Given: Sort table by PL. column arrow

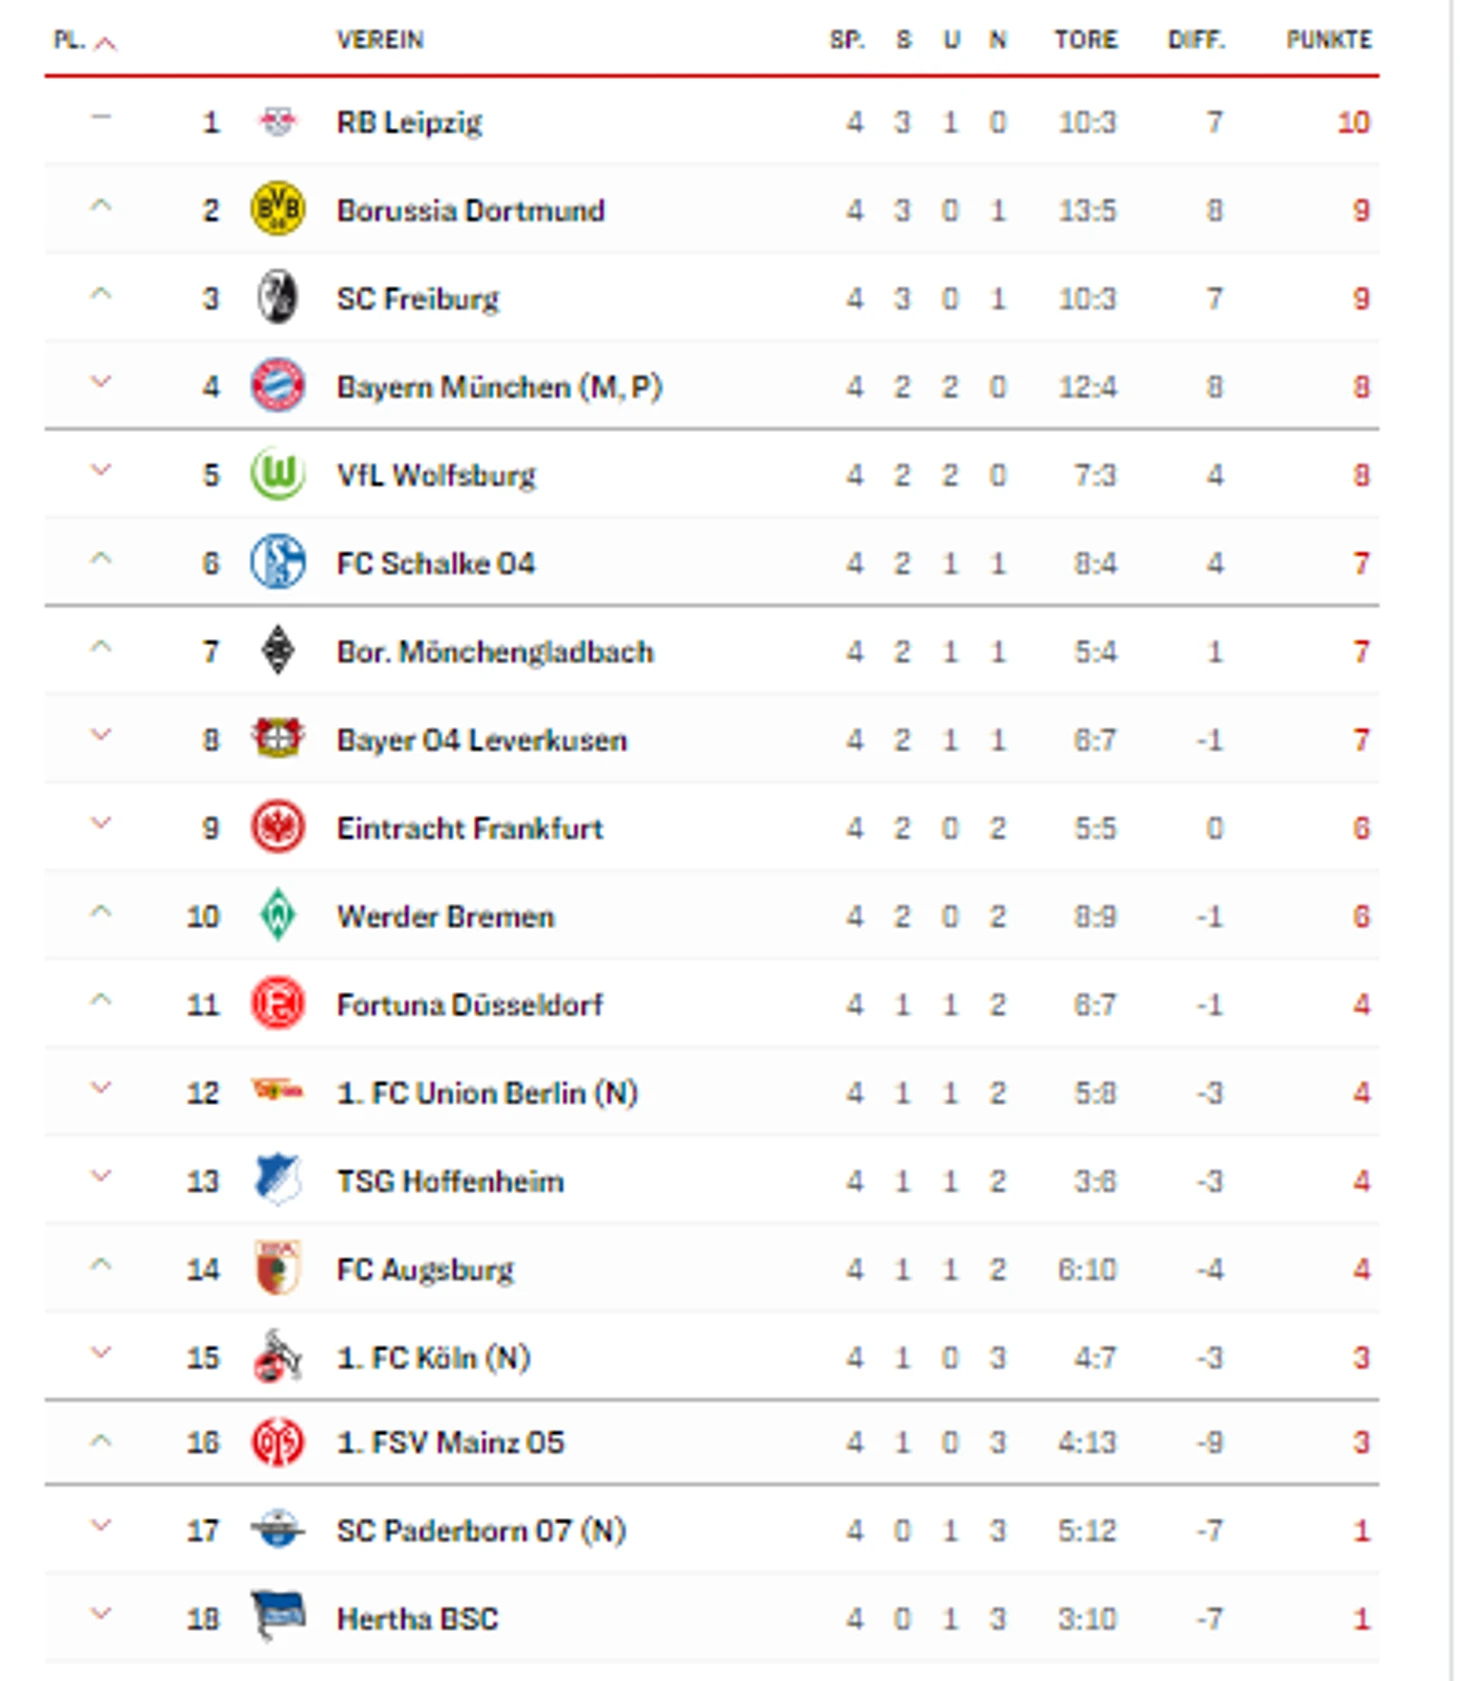Looking at the screenshot, I should point(105,42).
